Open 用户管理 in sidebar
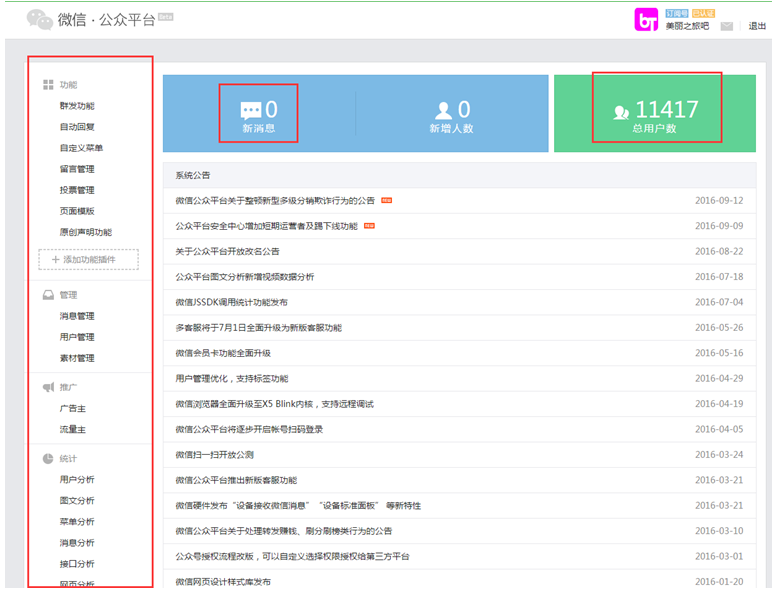The width and height of the screenshot is (772, 591). point(77,337)
